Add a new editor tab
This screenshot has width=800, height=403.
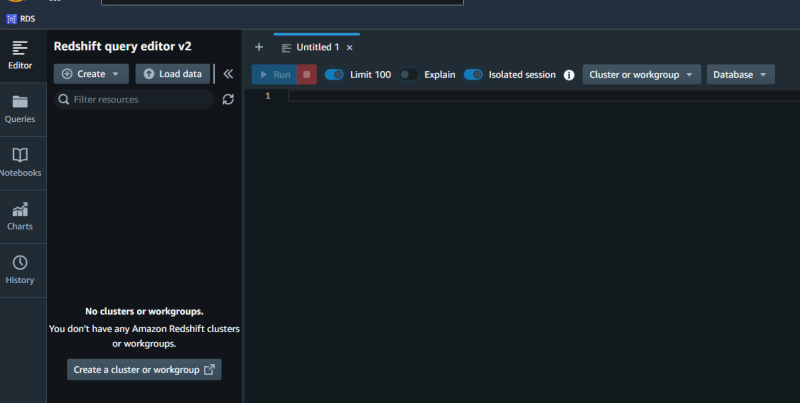tap(259, 47)
